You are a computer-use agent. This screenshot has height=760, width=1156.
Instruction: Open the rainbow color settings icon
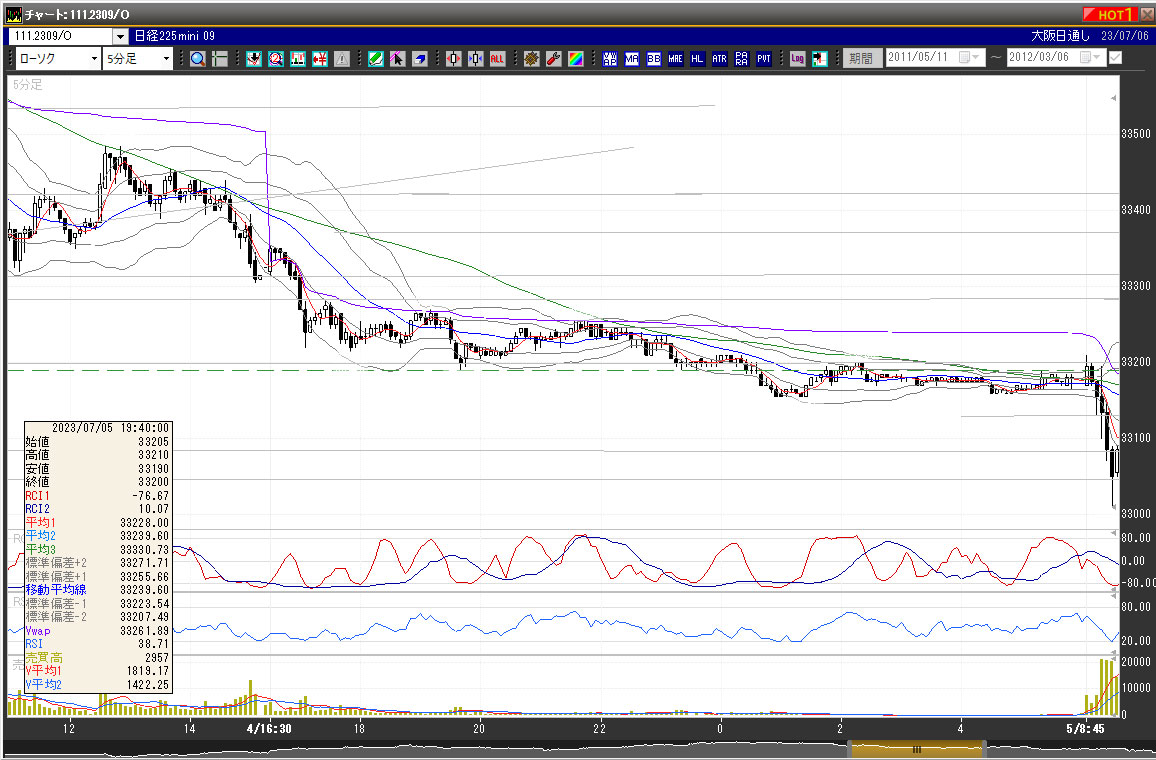576,59
